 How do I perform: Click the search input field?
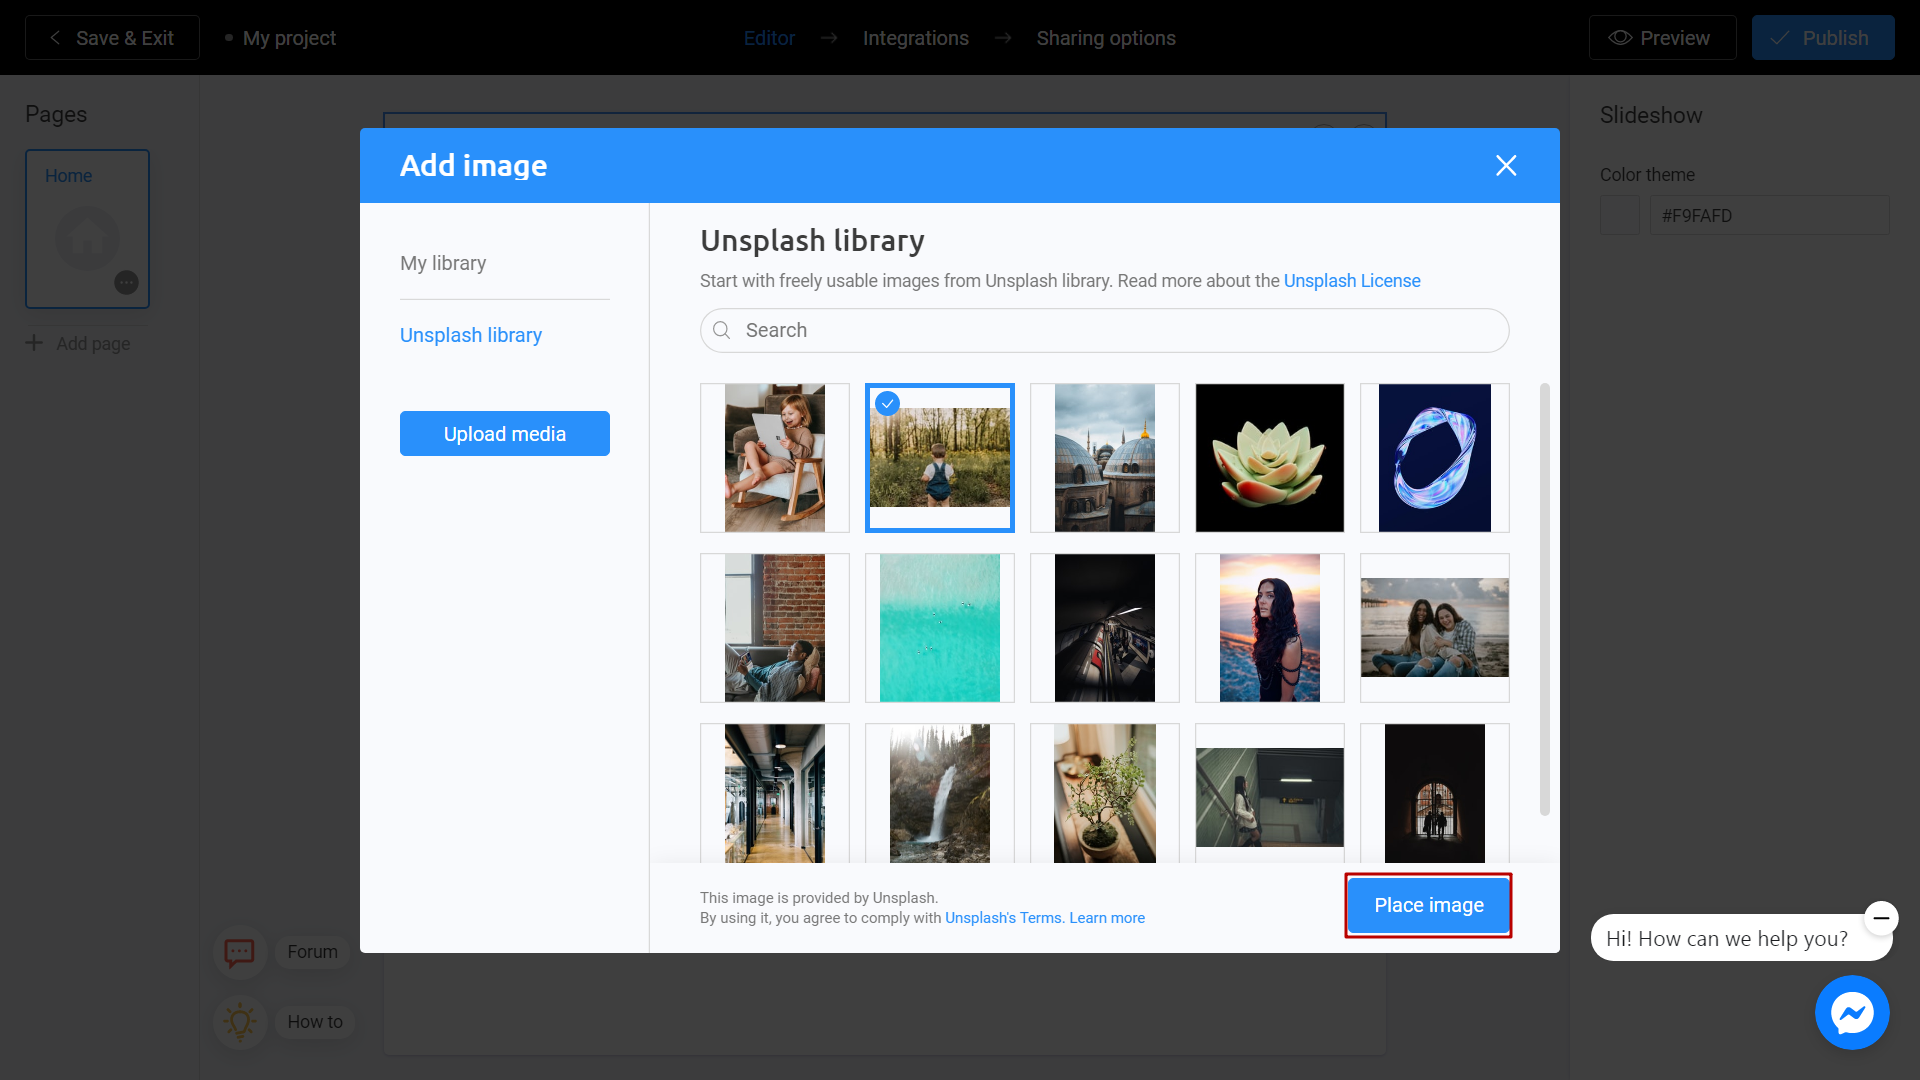pos(1105,330)
